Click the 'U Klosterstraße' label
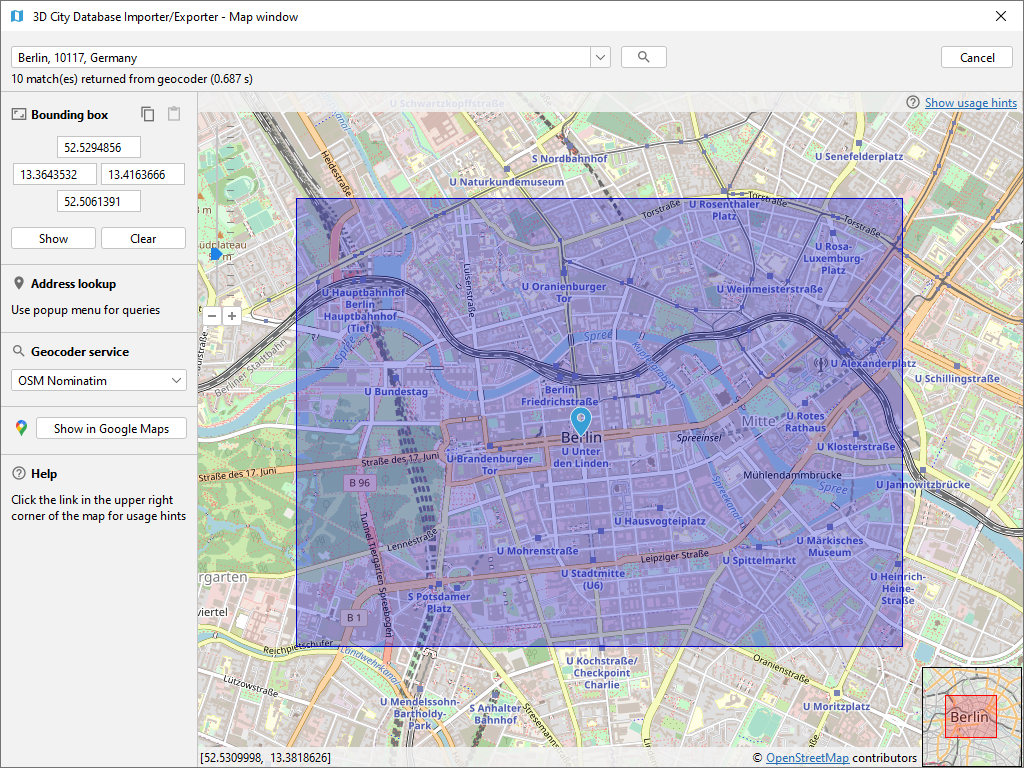Viewport: 1024px width, 768px height. pos(856,447)
